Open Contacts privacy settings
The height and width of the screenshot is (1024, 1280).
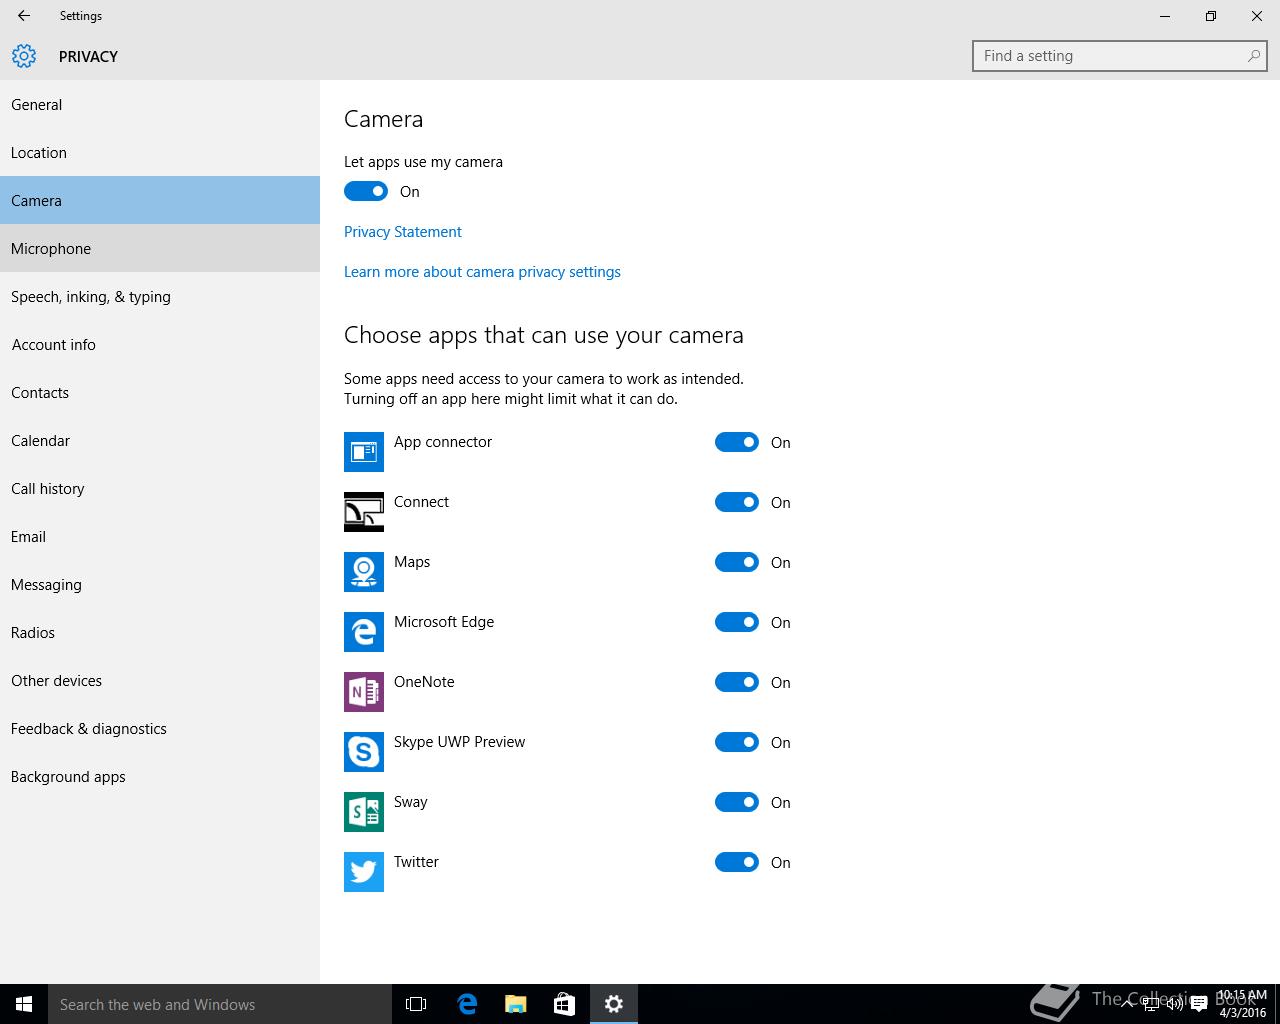click(160, 392)
